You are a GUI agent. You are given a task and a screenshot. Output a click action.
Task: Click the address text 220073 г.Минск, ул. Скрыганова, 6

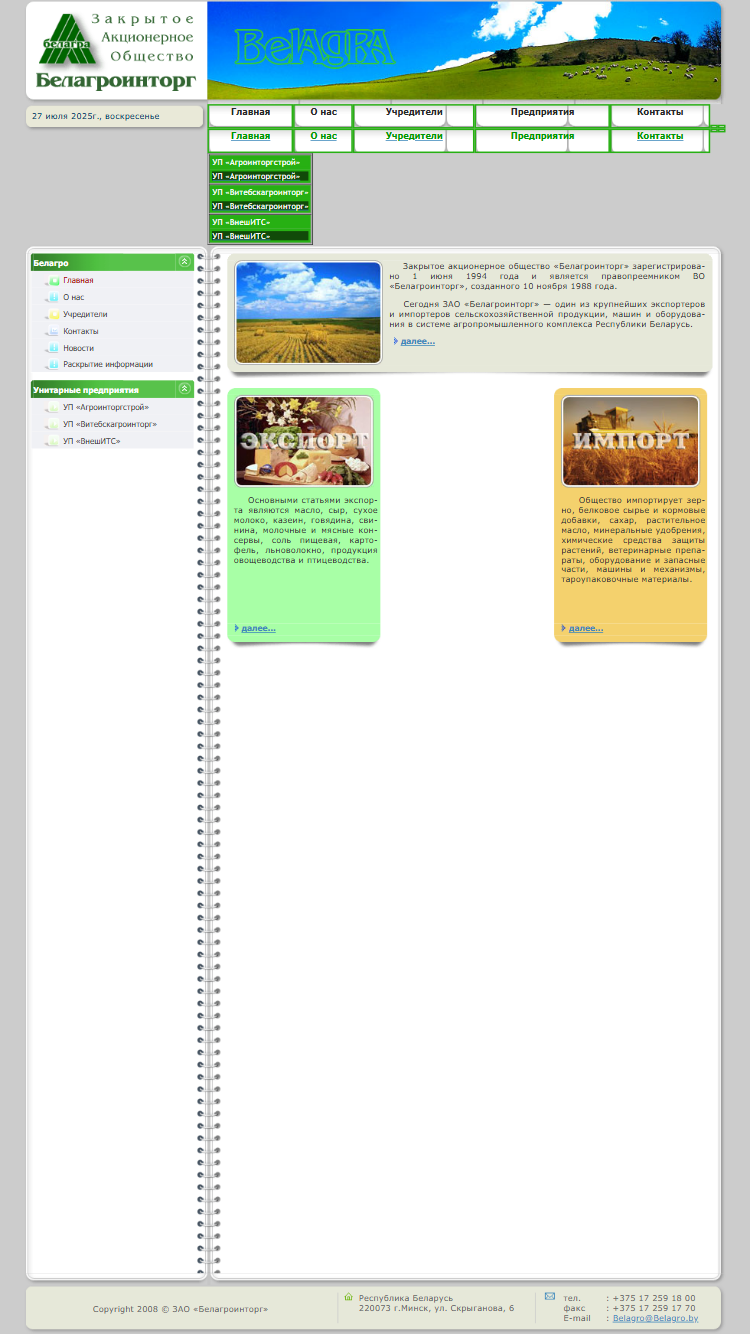[x=436, y=1308]
